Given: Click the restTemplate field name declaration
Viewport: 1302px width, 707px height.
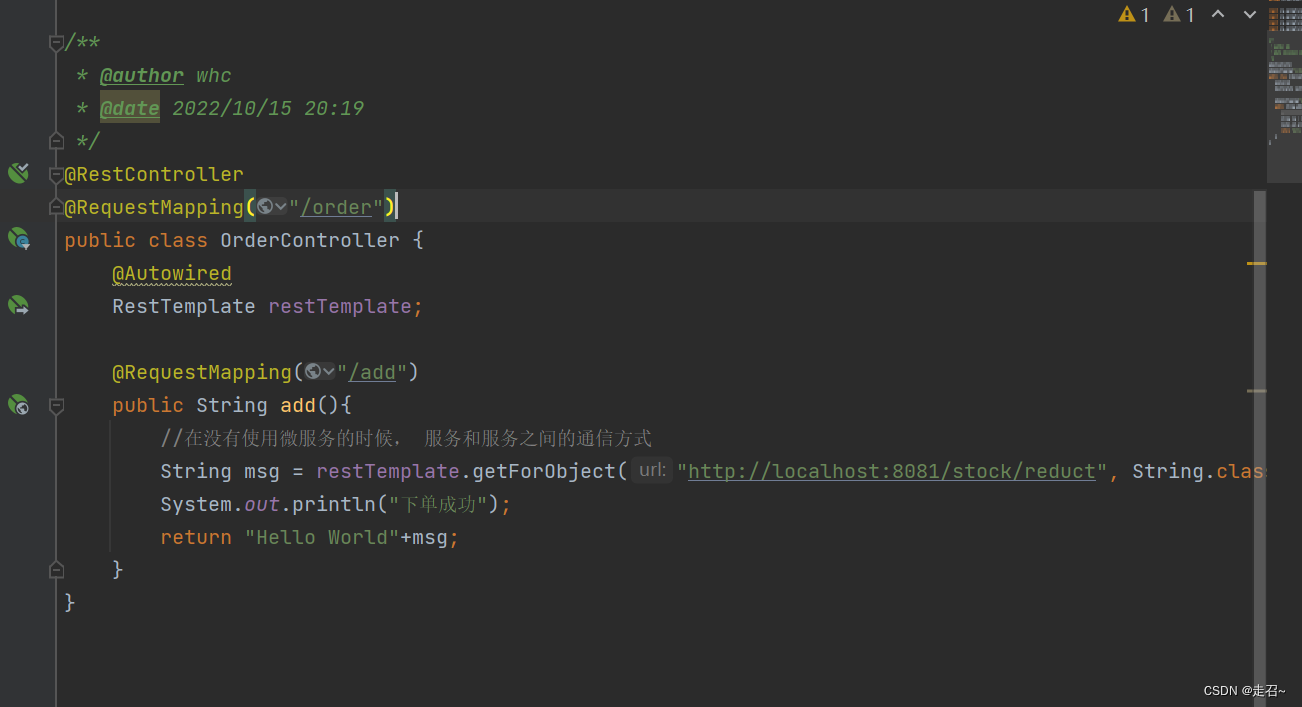Looking at the screenshot, I should (x=340, y=306).
